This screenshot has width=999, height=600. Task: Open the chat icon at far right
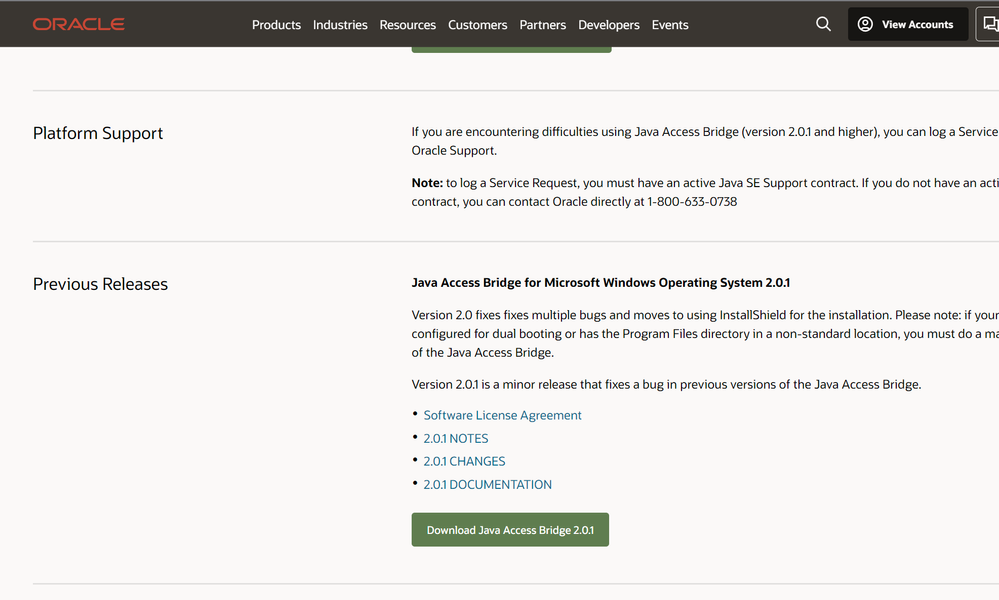(988, 24)
